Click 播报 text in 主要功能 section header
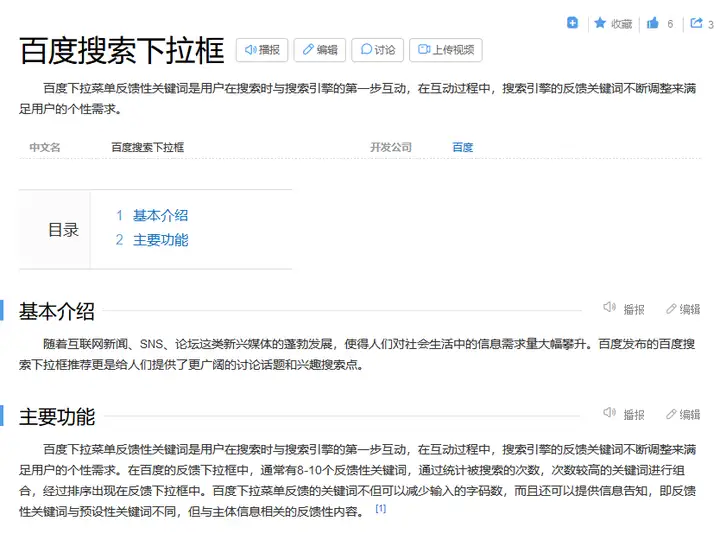 (x=634, y=415)
